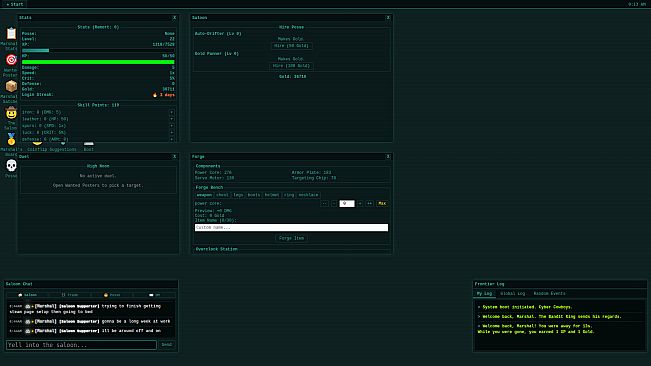The height and width of the screenshot is (366, 651).
Task: Switch to the Saloon chat channel tab
Action: [x=27, y=295]
